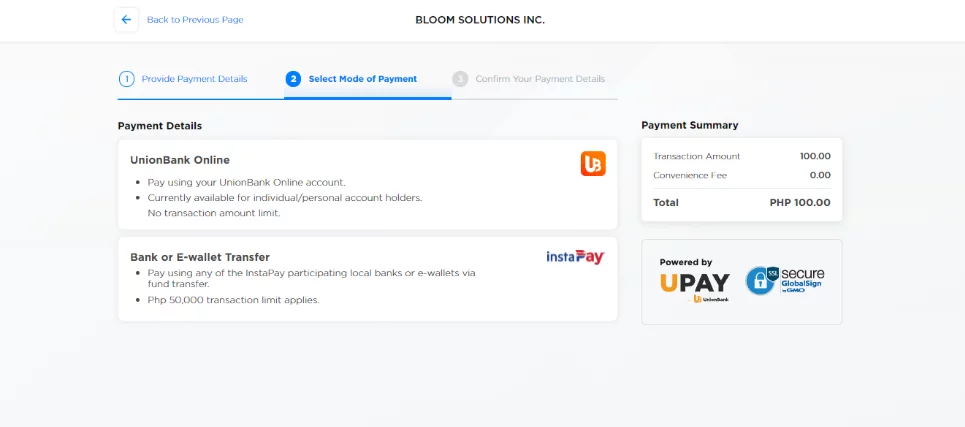Image resolution: width=965 pixels, height=427 pixels.
Task: Click the InstaPay logo
Action: pos(575,257)
